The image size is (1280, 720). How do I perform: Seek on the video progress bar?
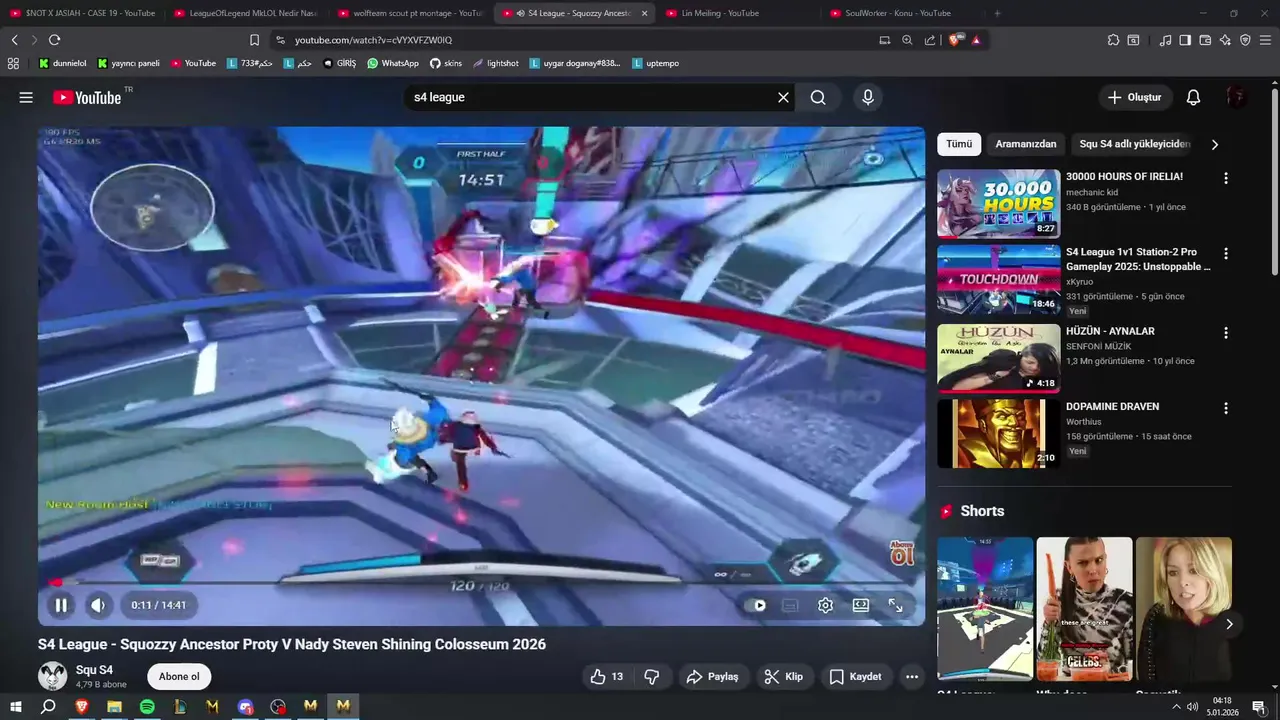pyautogui.click(x=481, y=582)
